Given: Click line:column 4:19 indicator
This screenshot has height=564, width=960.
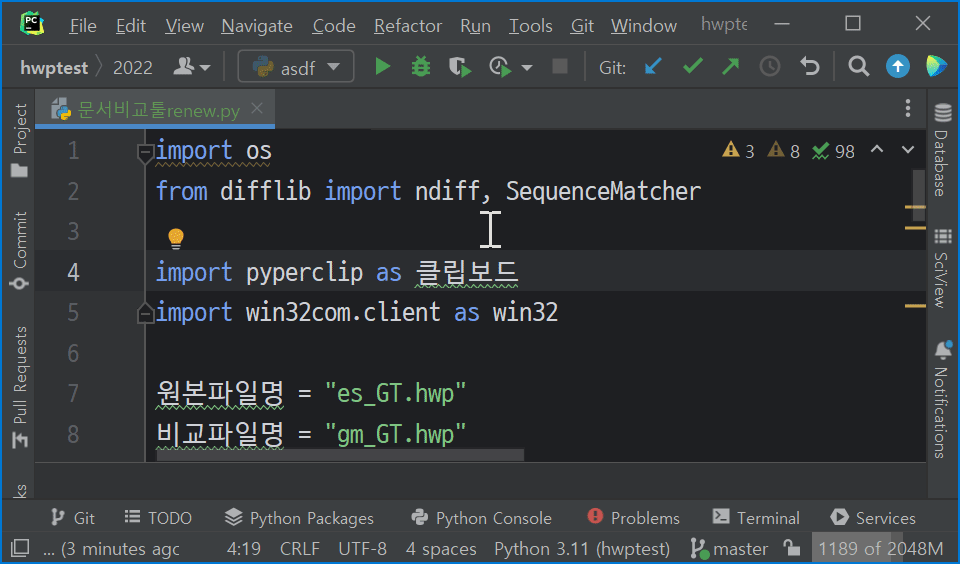Looking at the screenshot, I should [244, 549].
